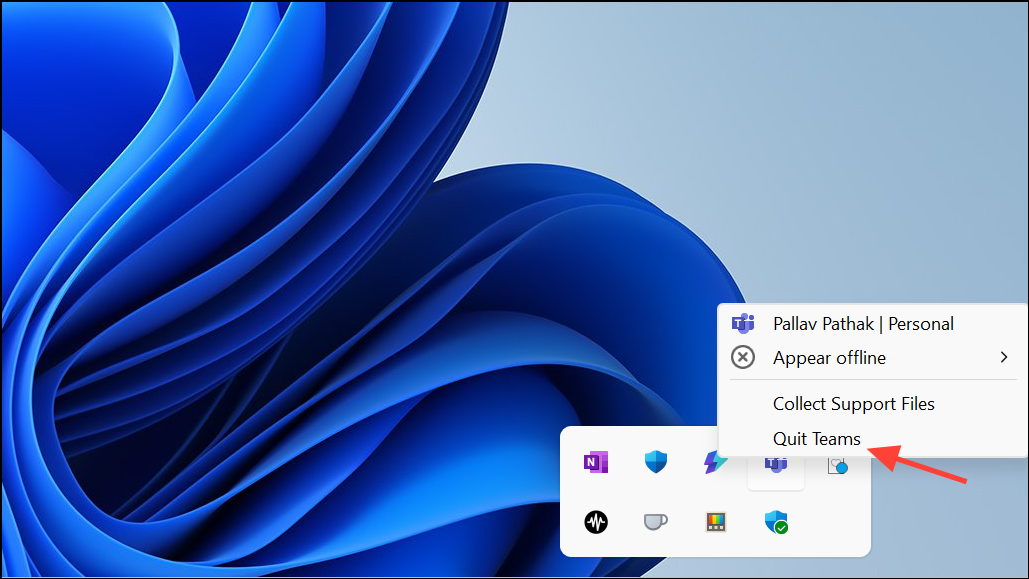The width and height of the screenshot is (1029, 579).
Task: Select the coffee cup tray icon
Action: coord(655,522)
